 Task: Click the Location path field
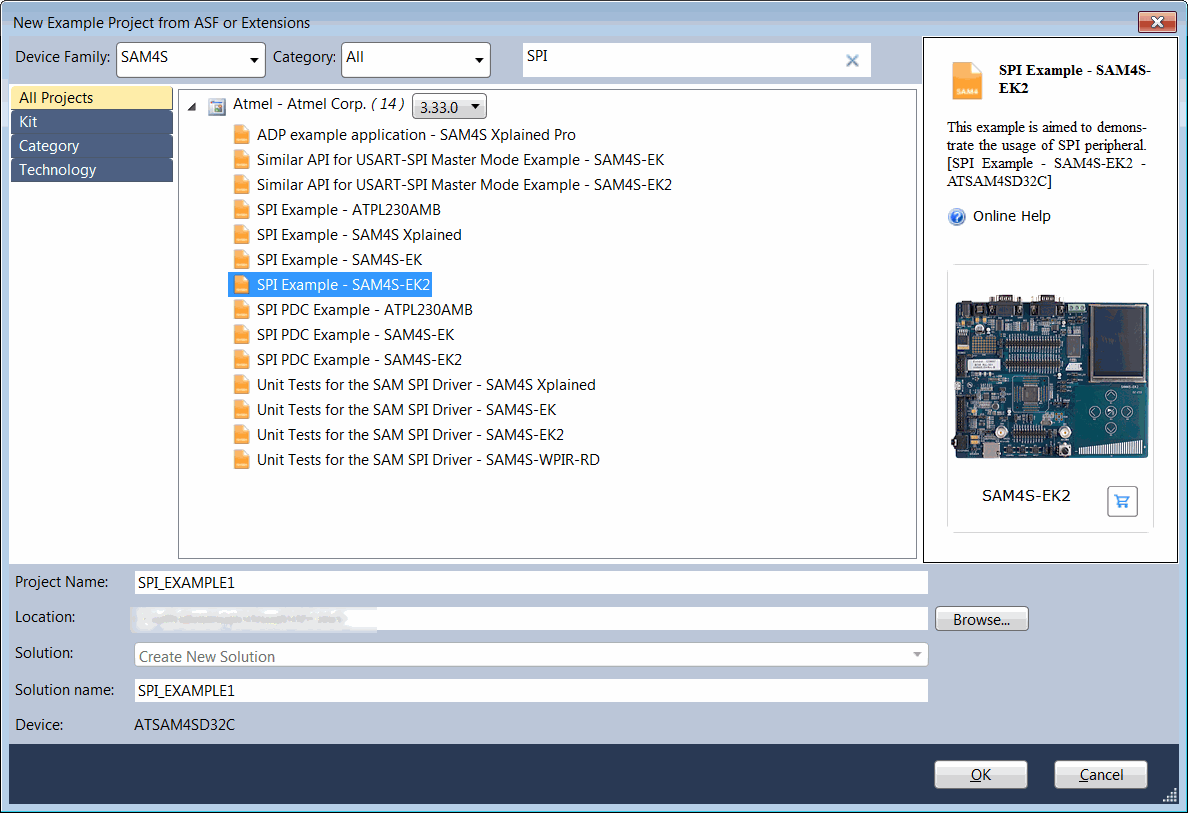(x=531, y=618)
